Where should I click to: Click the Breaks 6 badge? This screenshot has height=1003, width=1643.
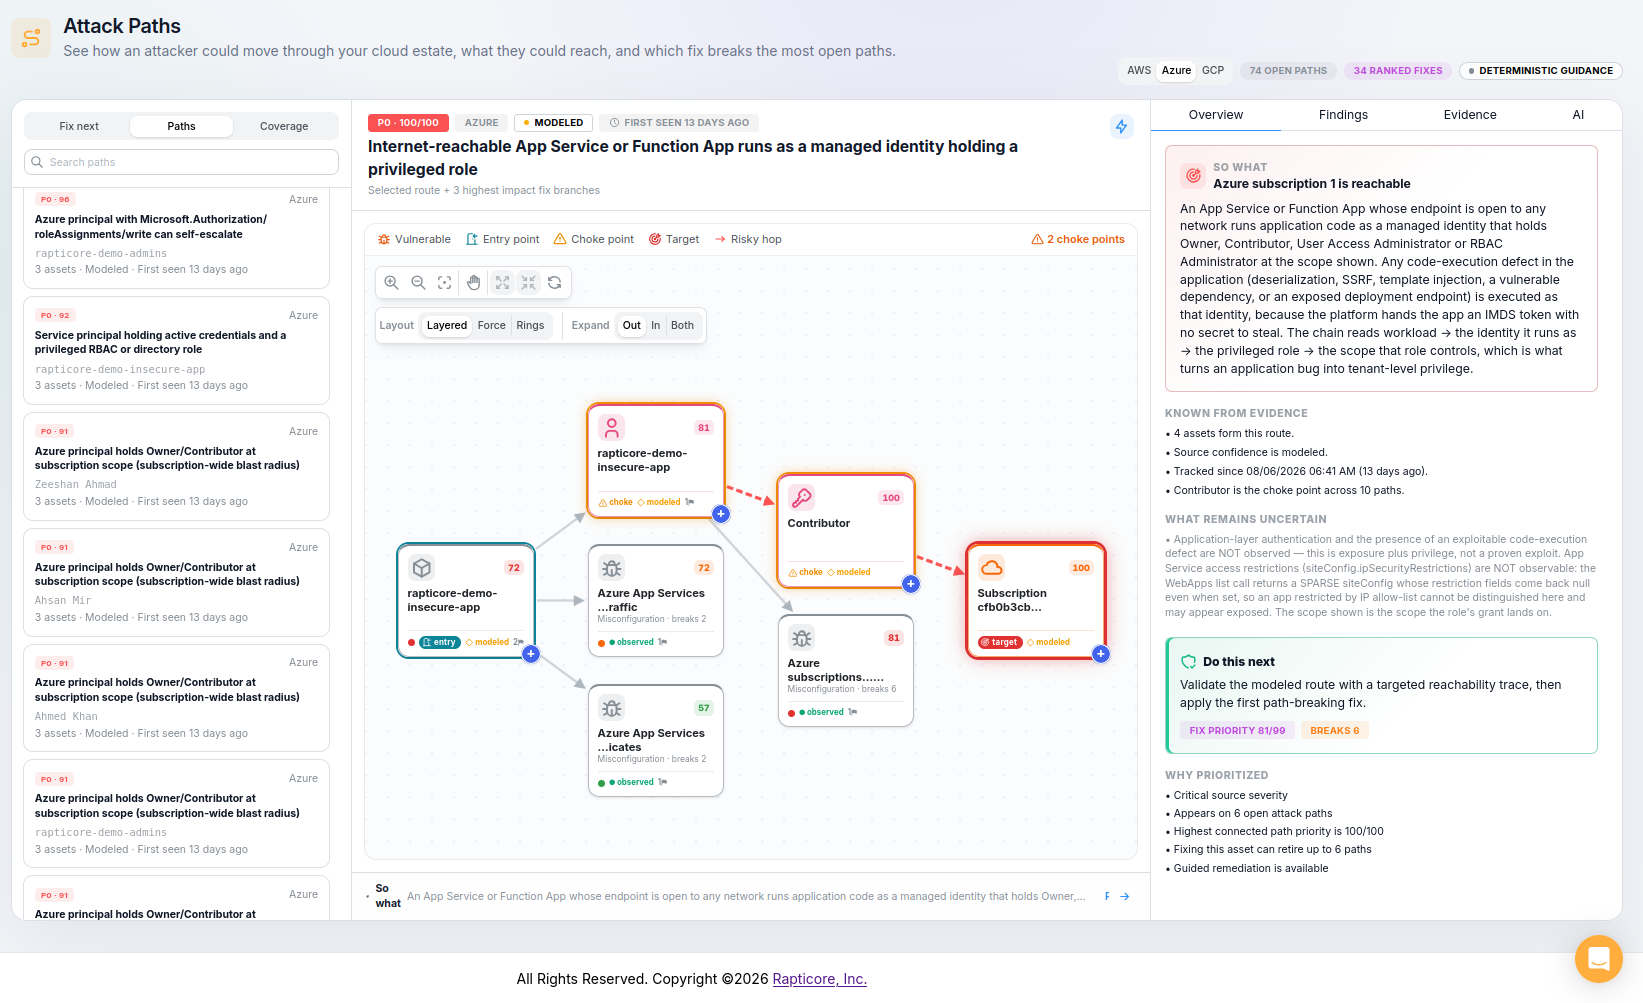coord(1335,731)
